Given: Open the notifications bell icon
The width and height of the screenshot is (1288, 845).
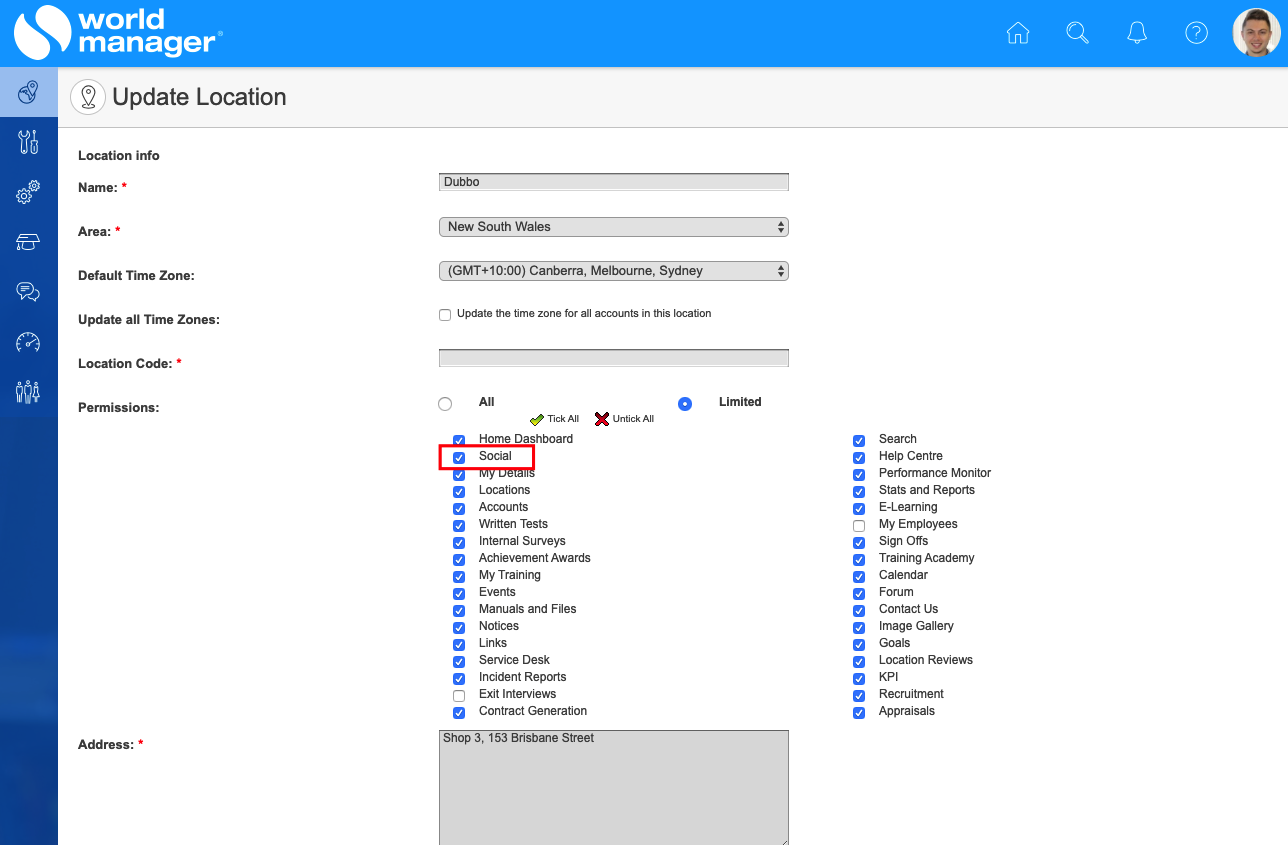Looking at the screenshot, I should (1137, 33).
